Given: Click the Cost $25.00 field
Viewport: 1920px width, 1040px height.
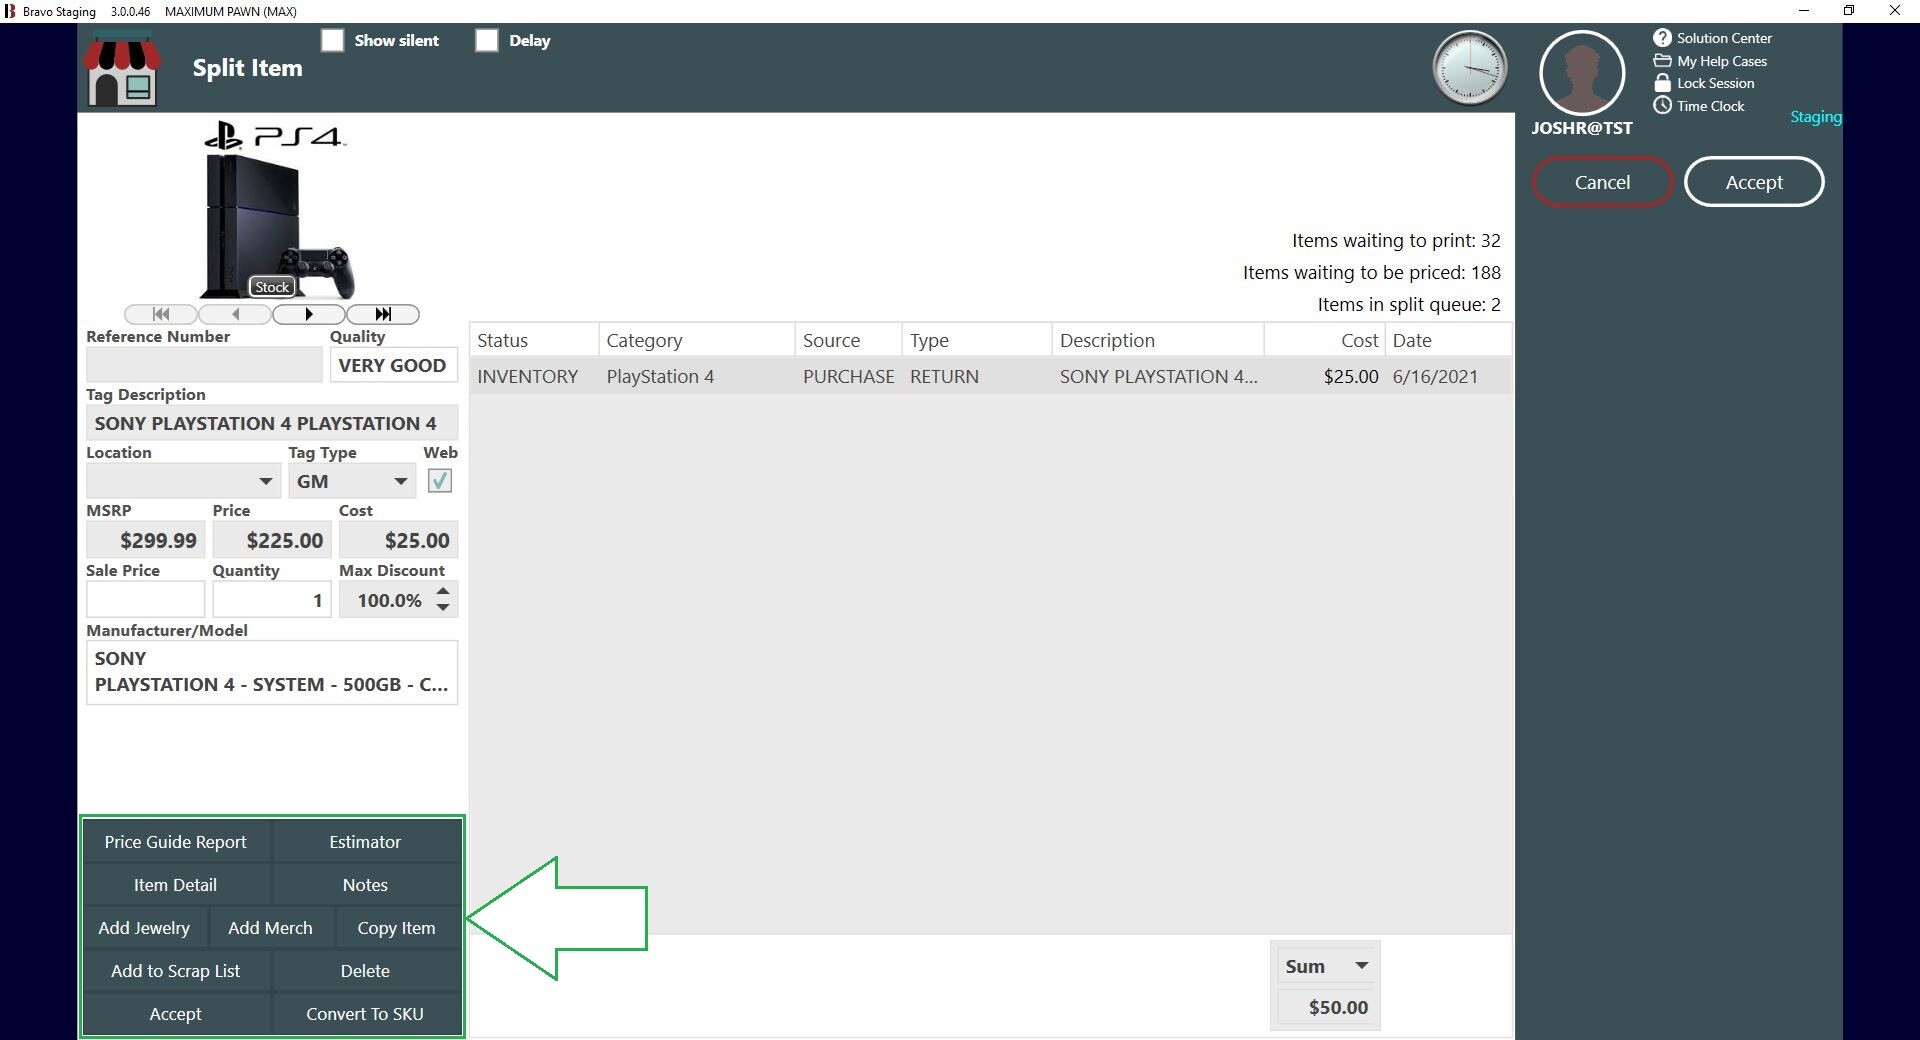Looking at the screenshot, I should pyautogui.click(x=398, y=540).
